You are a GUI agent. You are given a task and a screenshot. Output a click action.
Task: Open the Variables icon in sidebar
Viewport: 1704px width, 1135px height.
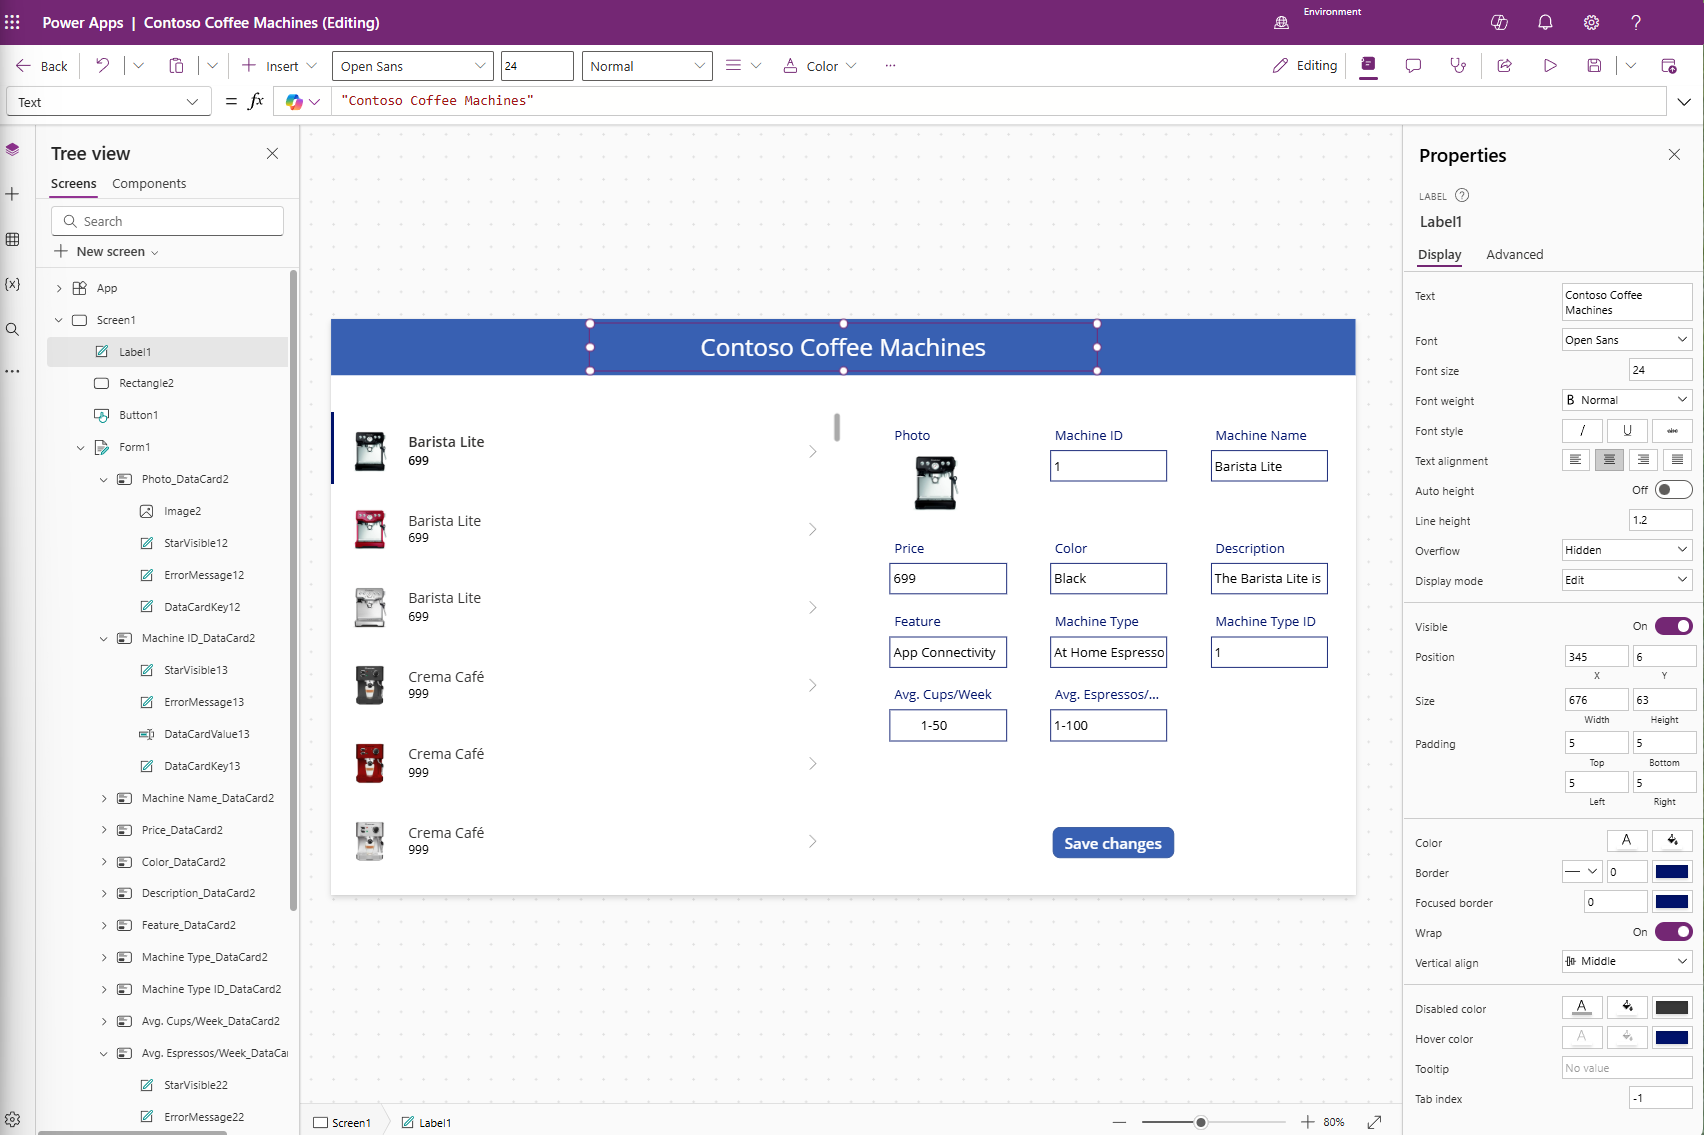tap(12, 284)
